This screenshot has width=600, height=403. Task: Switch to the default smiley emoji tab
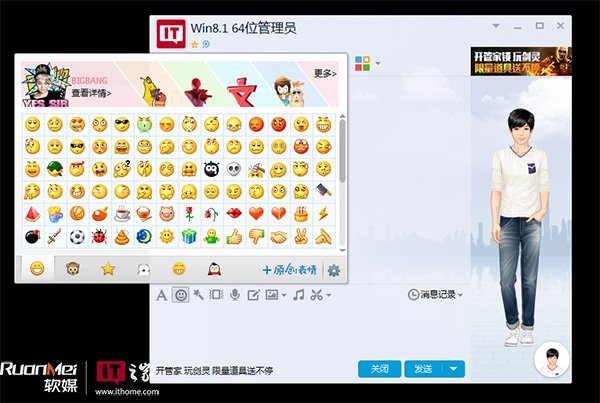(x=37, y=269)
